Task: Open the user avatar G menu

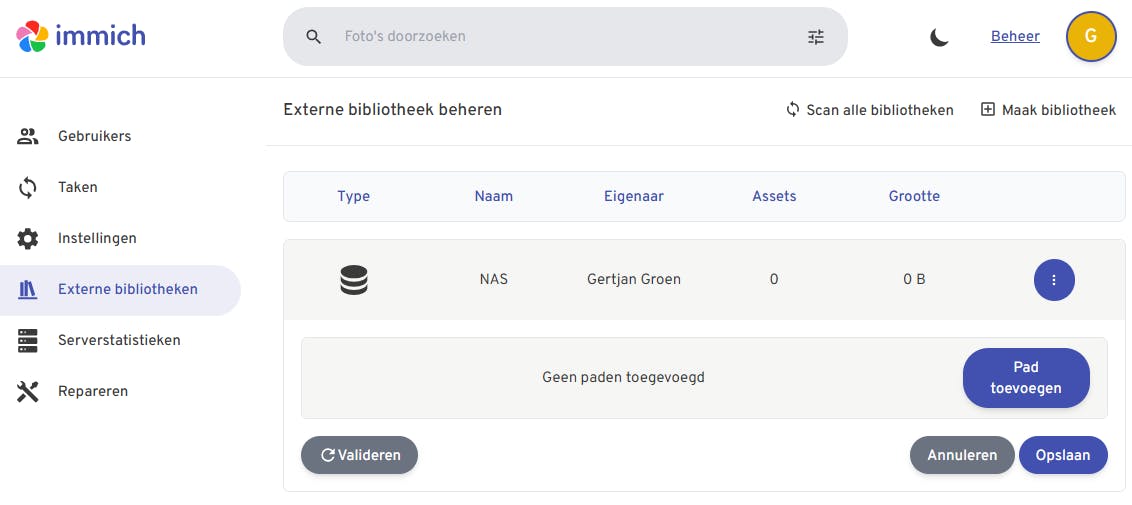Action: (1091, 37)
